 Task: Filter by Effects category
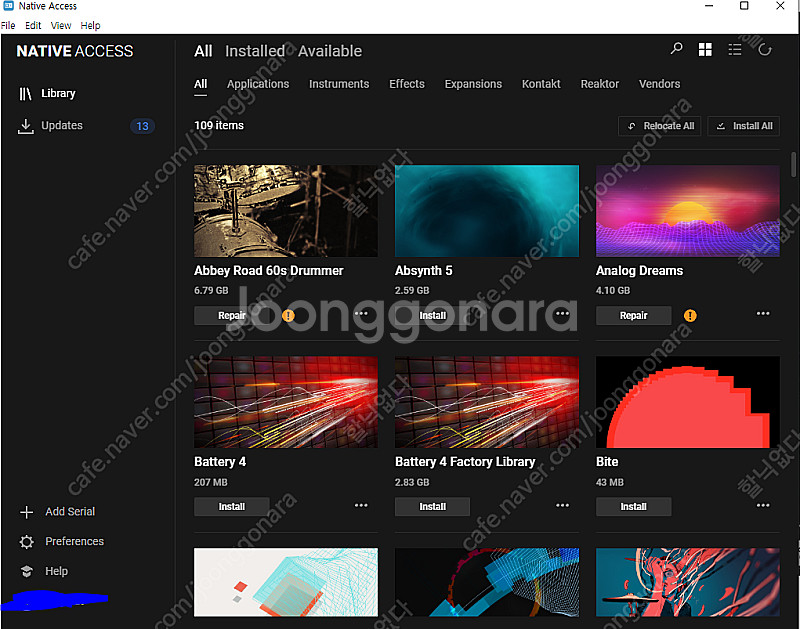[x=407, y=84]
